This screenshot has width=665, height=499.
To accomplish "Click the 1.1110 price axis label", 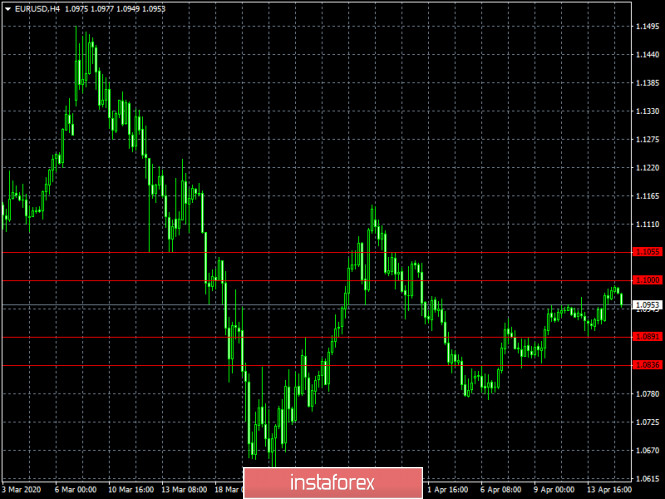I will pos(648,224).
